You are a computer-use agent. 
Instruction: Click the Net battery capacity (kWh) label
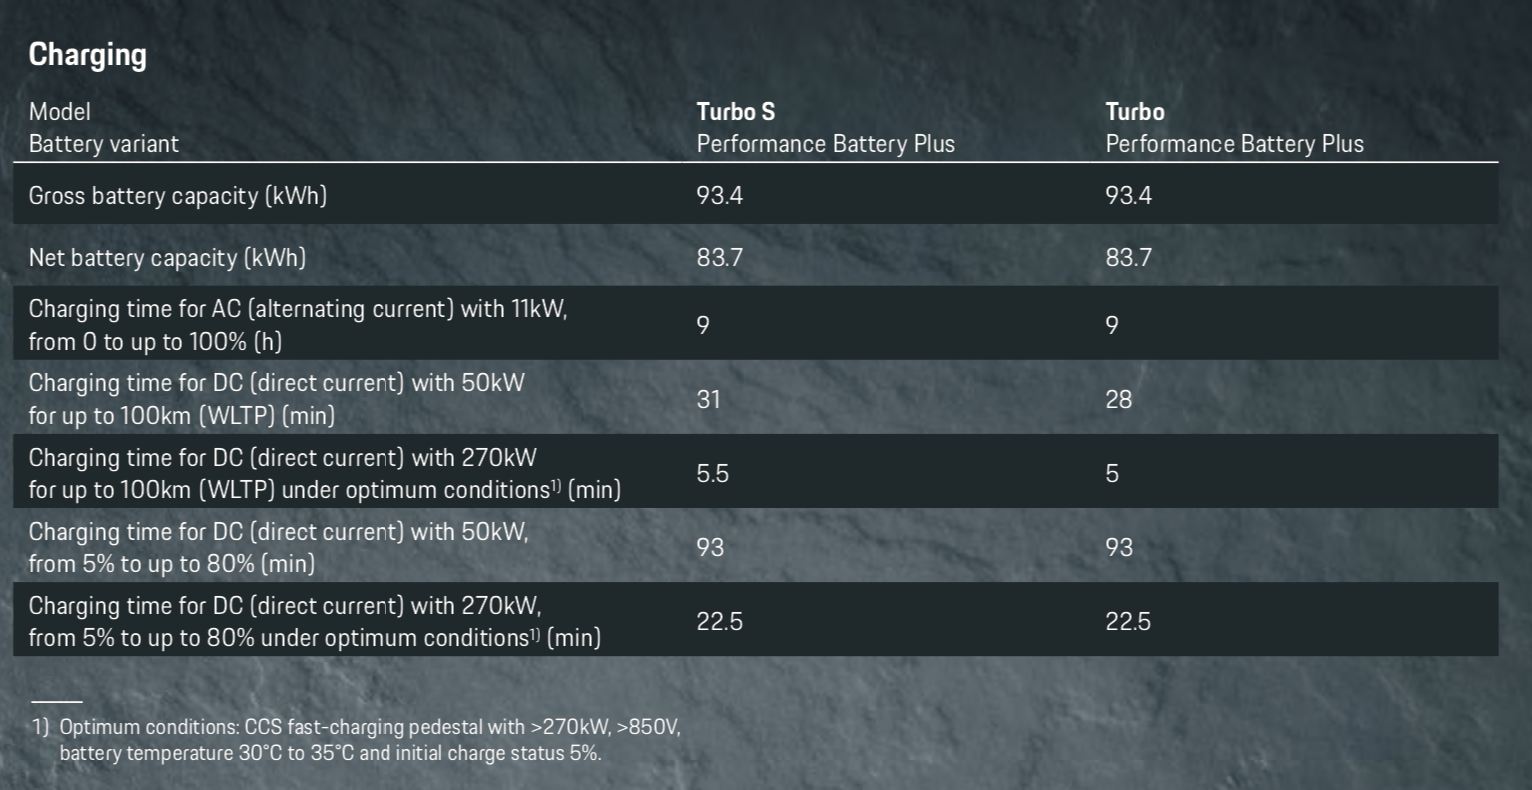[167, 257]
